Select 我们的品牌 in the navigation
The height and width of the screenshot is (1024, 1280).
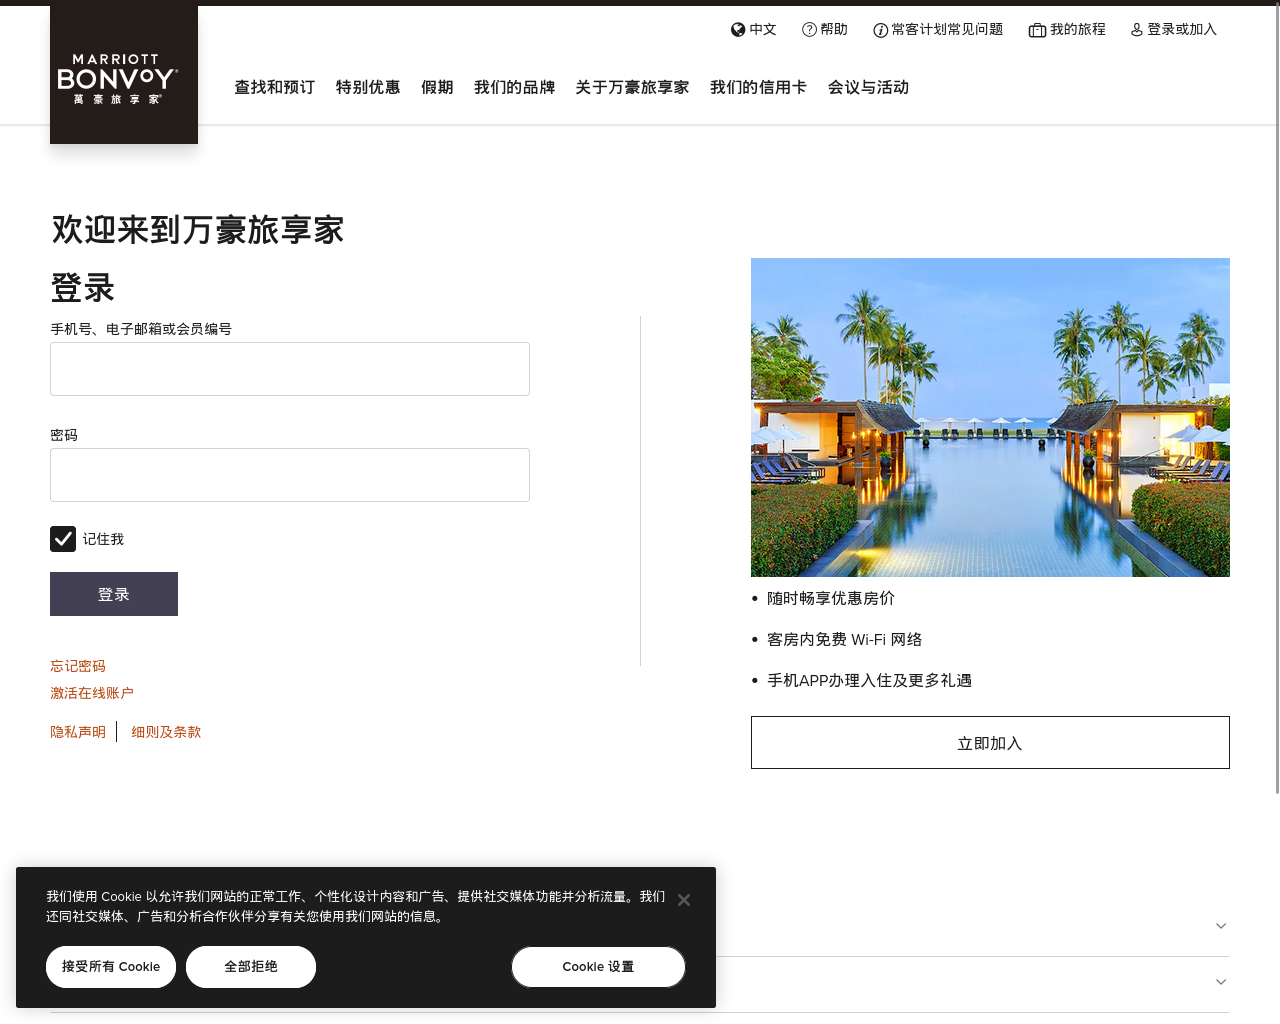[514, 88]
